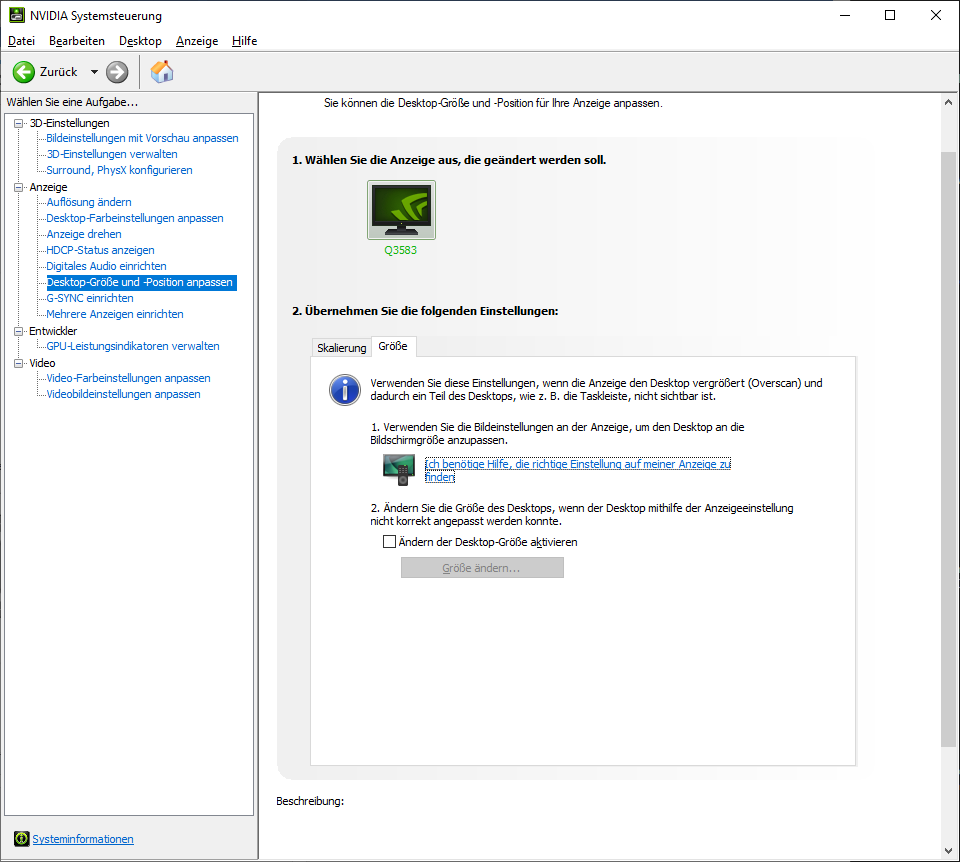Open the Hilfe menu
The width and height of the screenshot is (960, 862).
[x=244, y=41]
